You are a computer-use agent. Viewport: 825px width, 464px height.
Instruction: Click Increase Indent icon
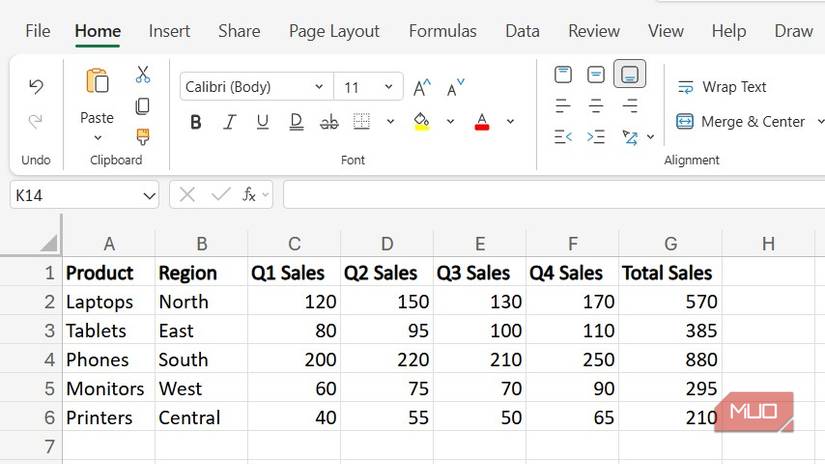[x=596, y=137]
